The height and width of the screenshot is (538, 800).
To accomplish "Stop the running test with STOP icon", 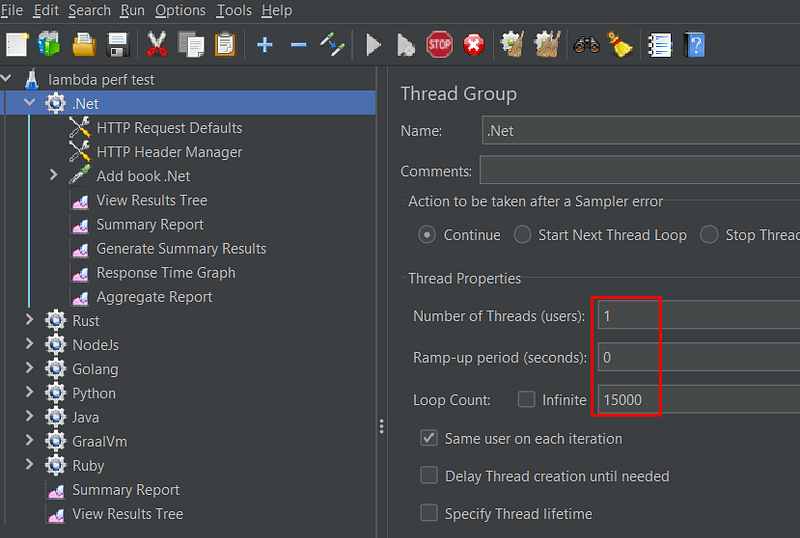I will [439, 45].
